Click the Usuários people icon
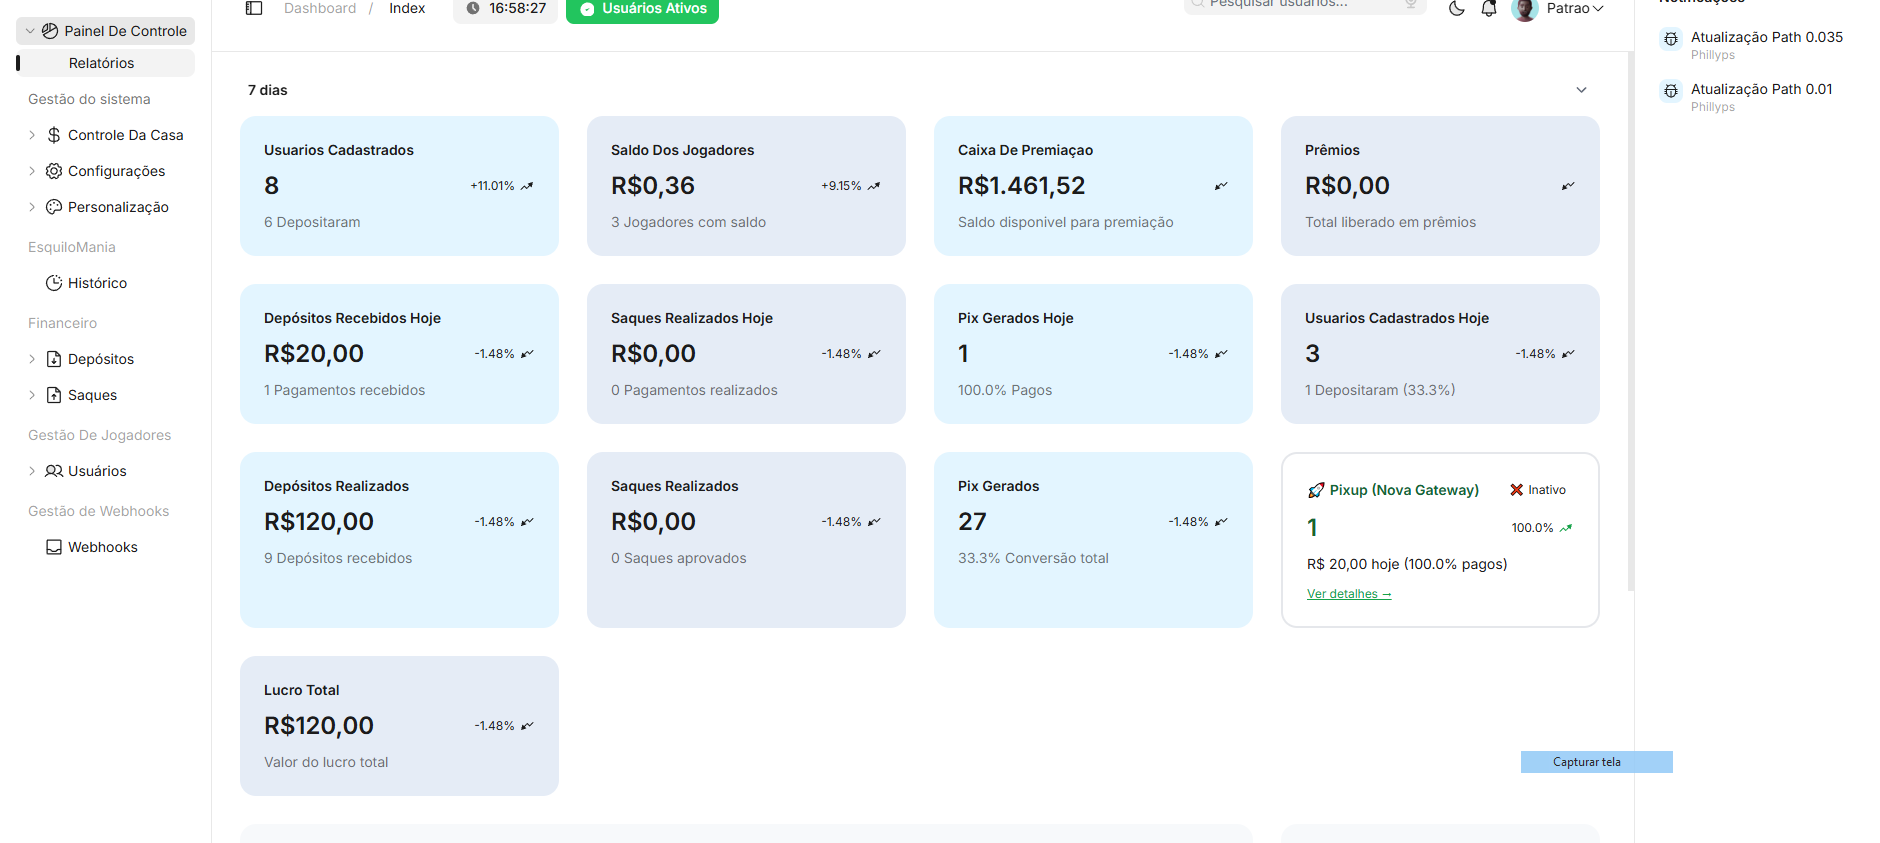 (x=54, y=471)
